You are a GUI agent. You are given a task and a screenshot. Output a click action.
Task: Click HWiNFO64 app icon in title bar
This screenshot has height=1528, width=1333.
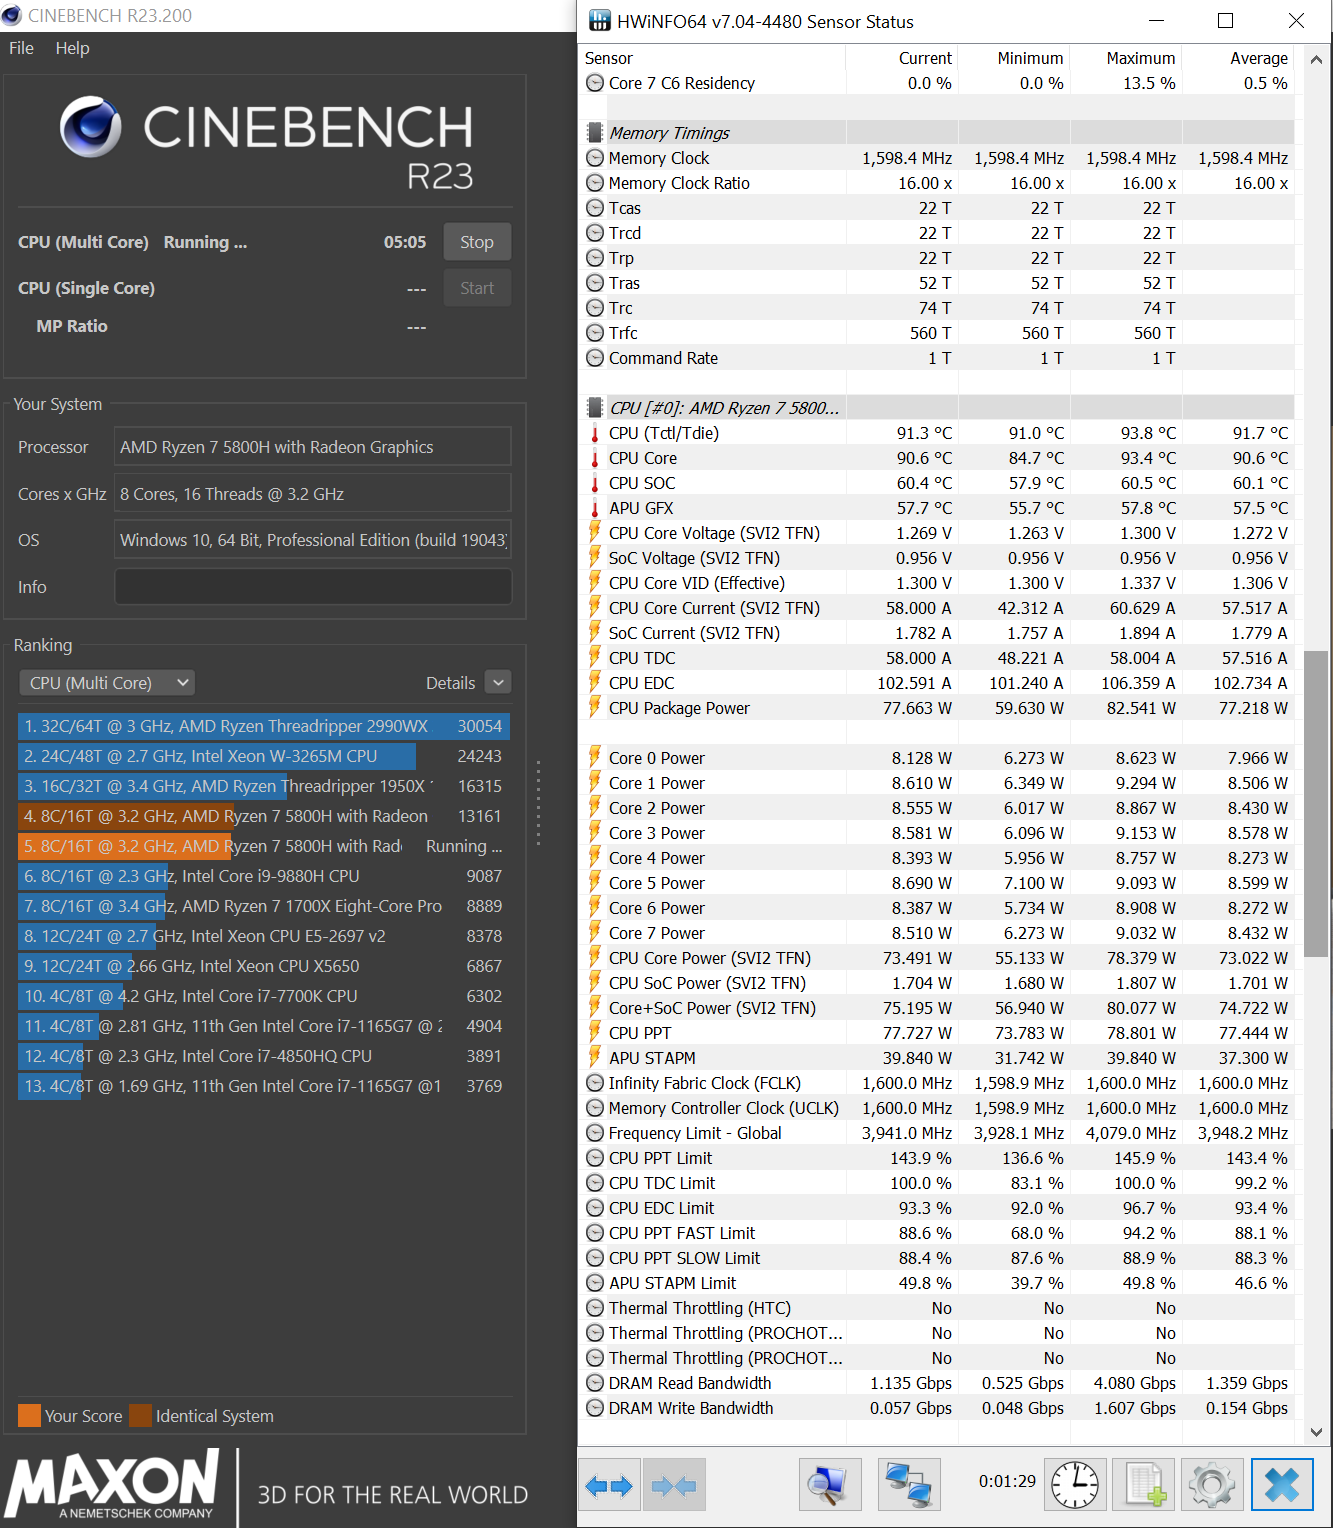[x=599, y=21]
